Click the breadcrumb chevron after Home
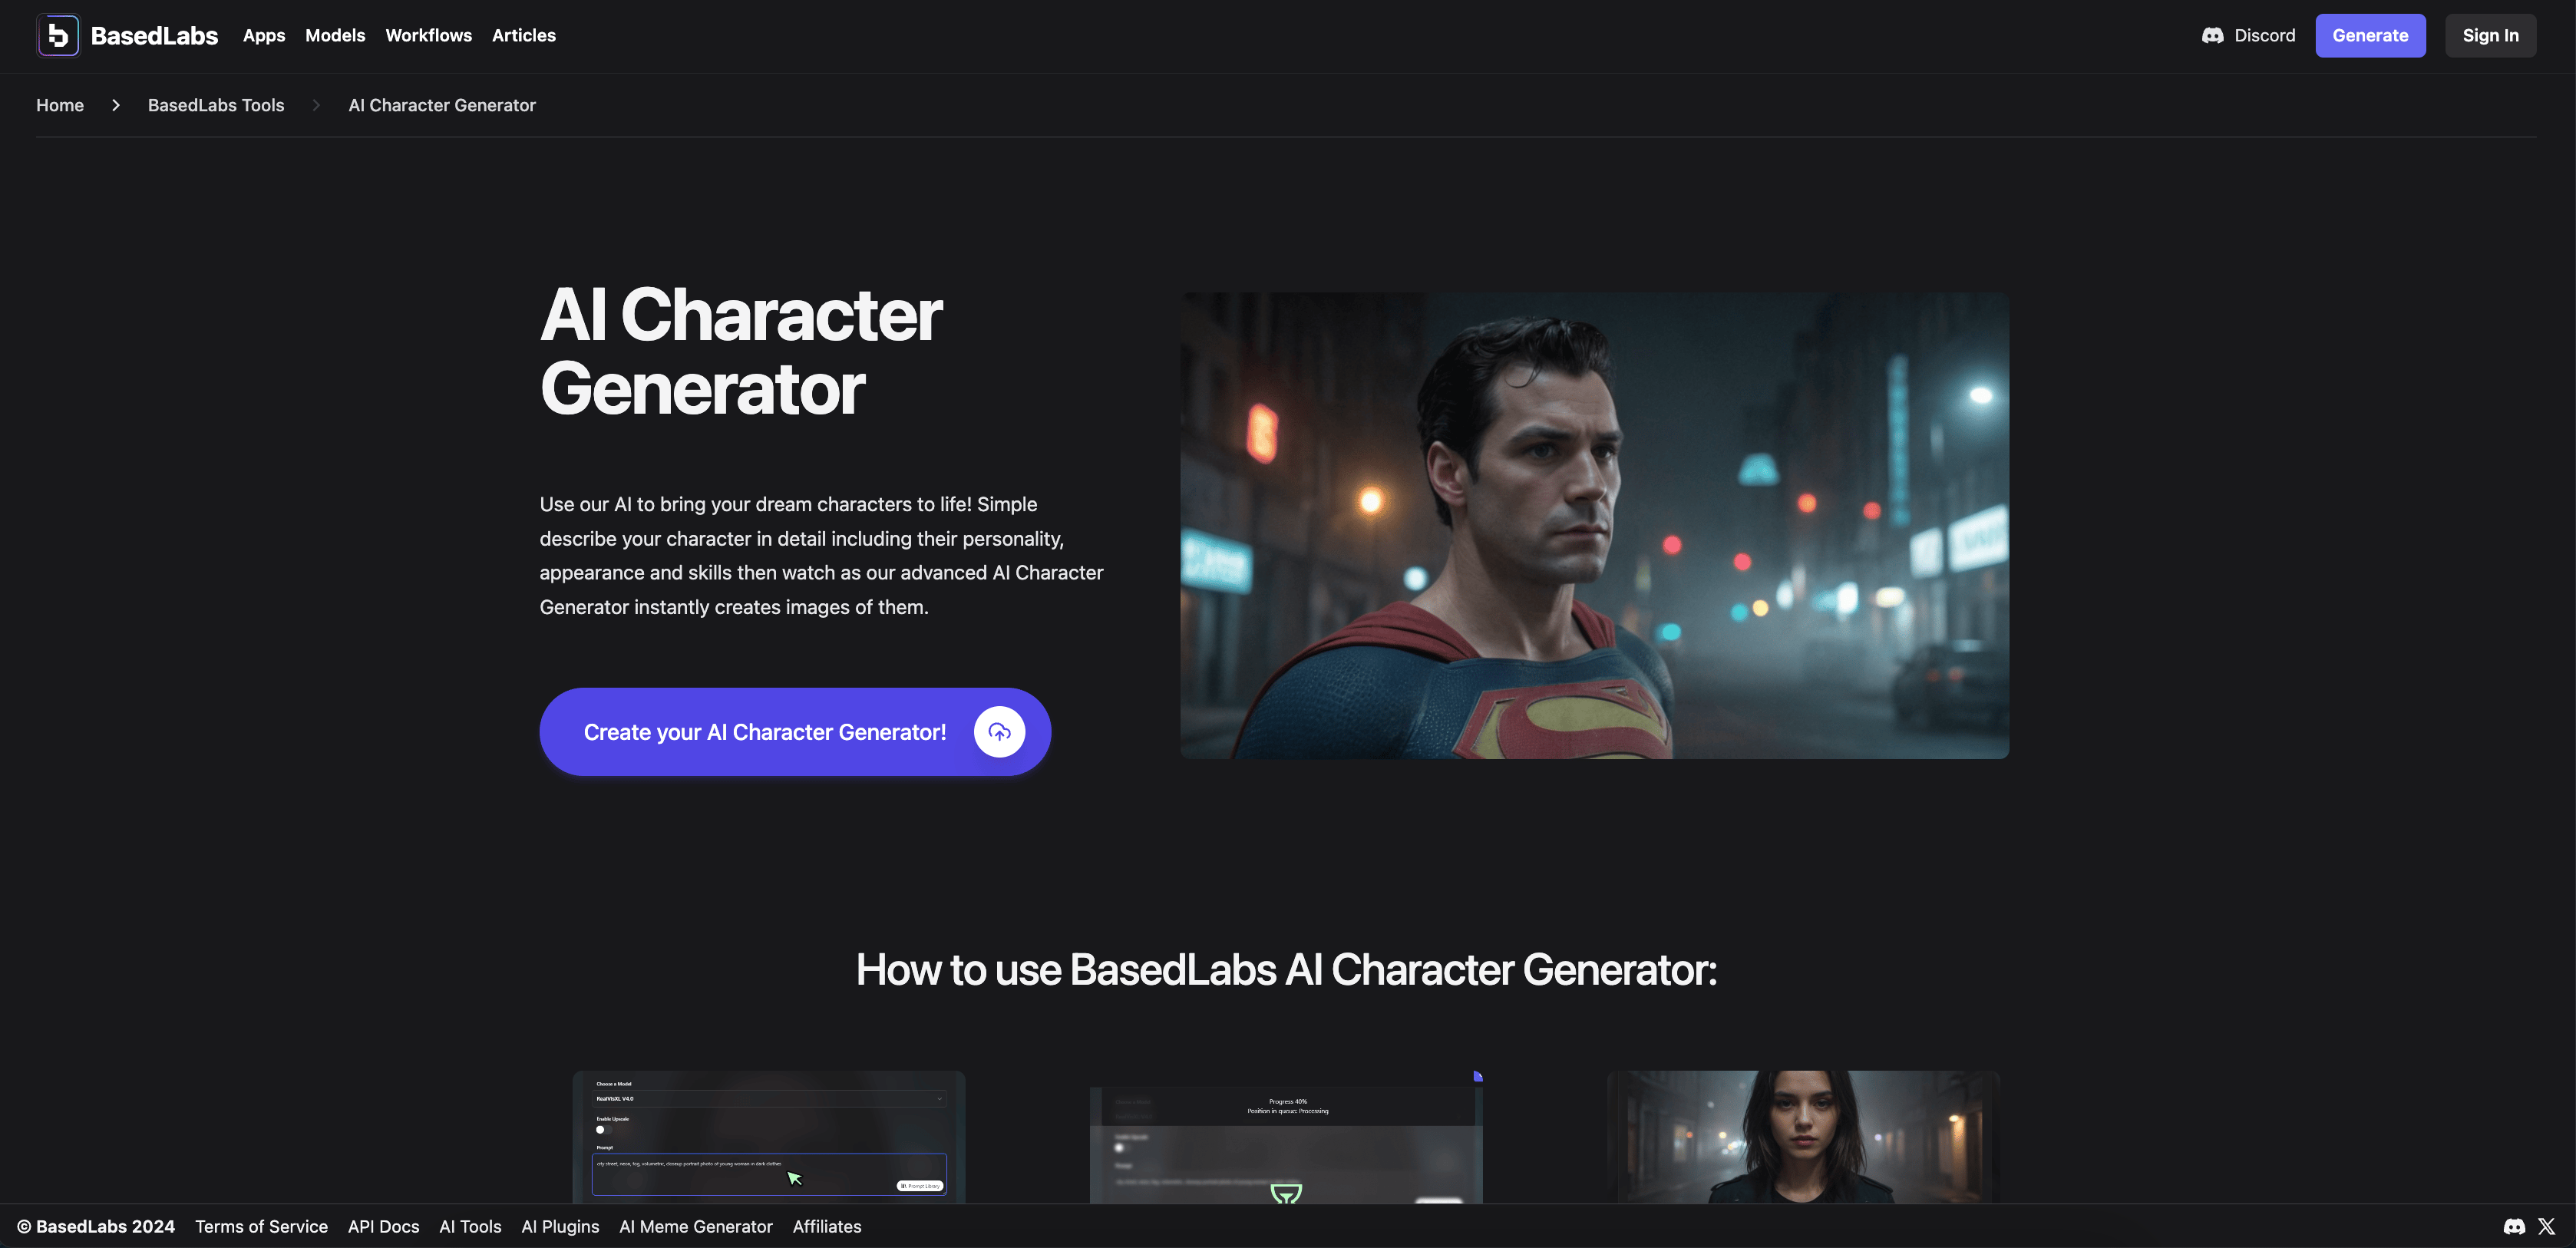 tap(117, 105)
